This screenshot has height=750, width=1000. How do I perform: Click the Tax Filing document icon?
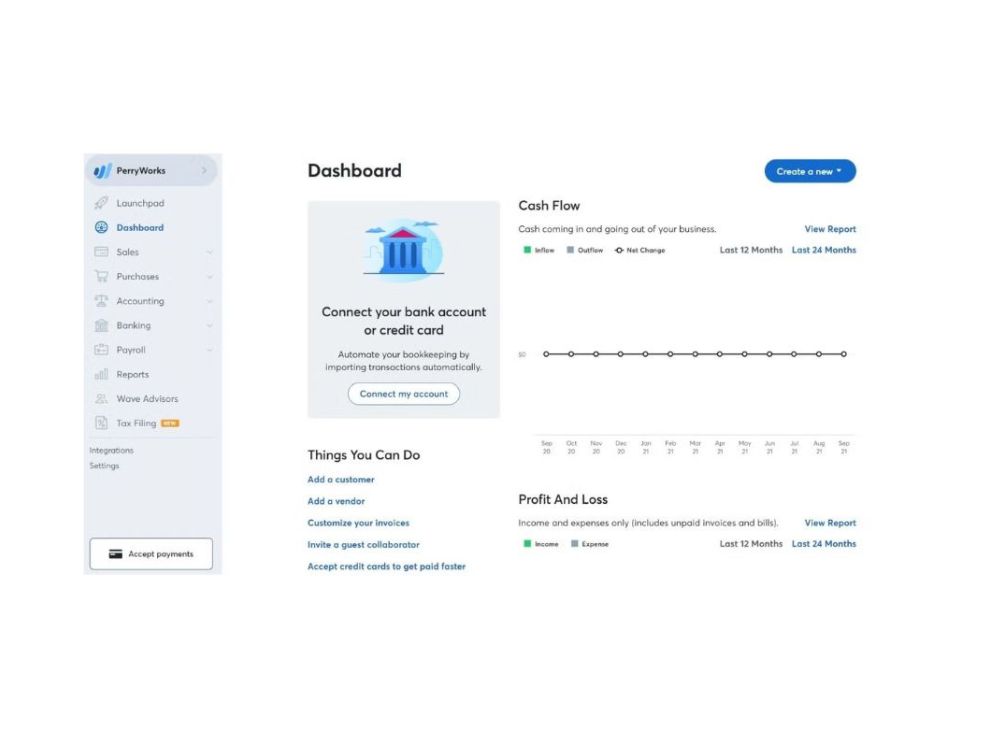point(101,423)
